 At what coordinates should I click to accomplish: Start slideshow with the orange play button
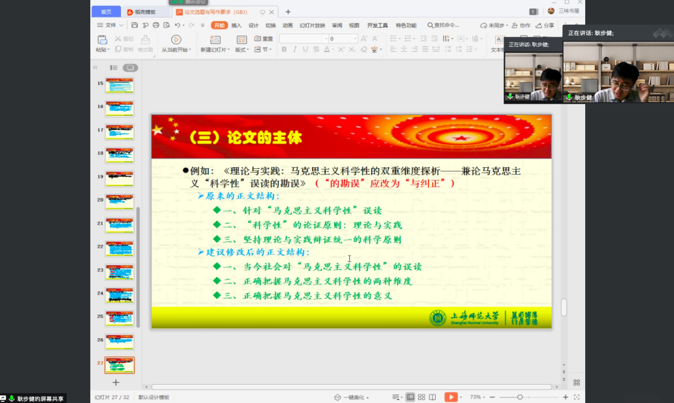[451, 397]
